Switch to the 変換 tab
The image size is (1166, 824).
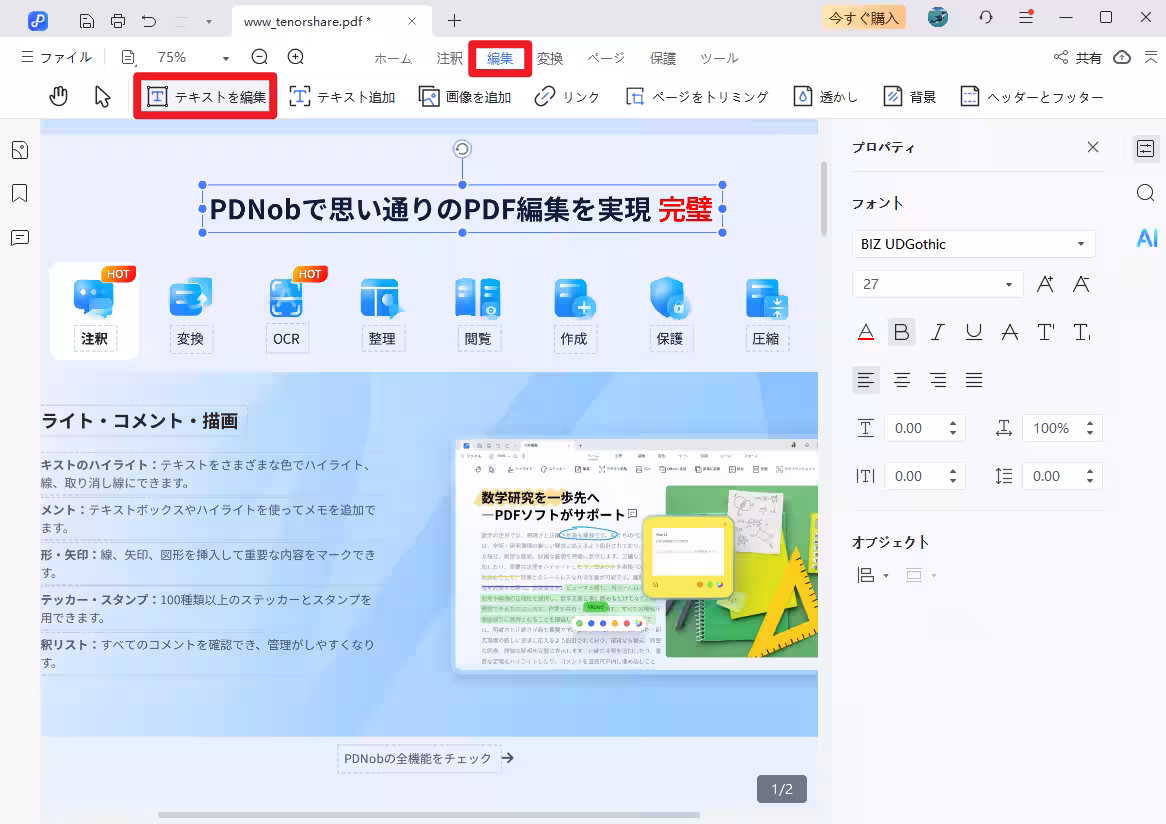549,58
